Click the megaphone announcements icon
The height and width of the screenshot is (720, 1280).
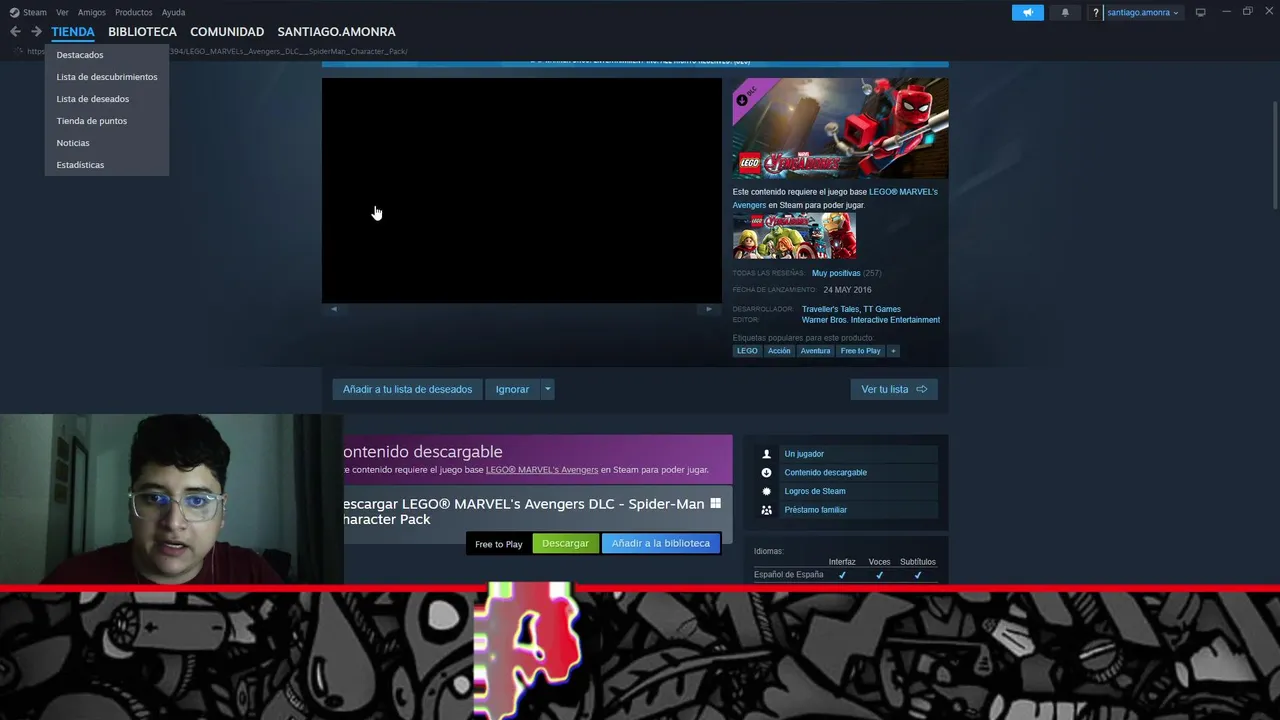pyautogui.click(x=1027, y=12)
